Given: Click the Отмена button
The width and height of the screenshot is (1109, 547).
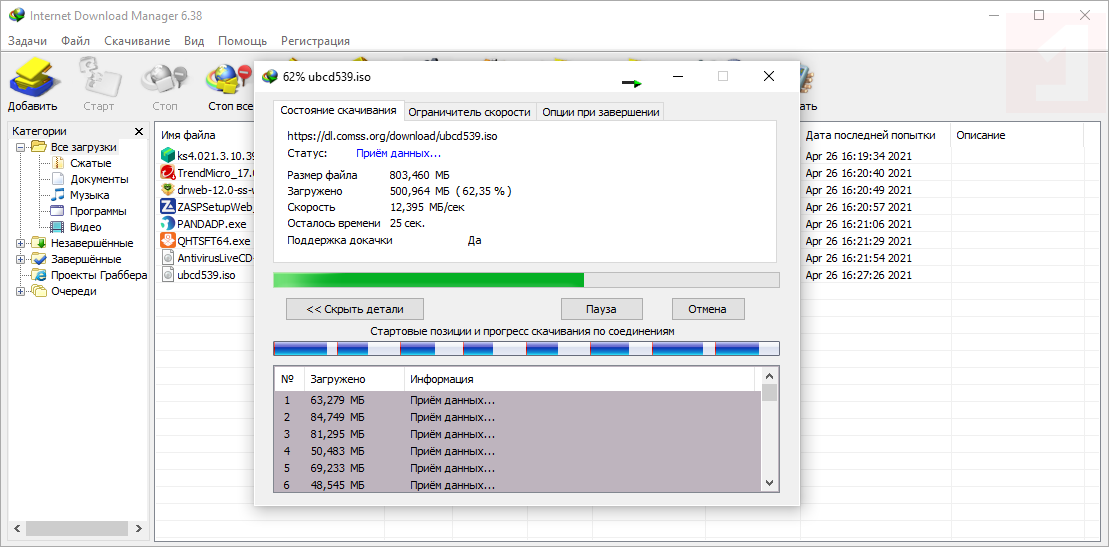Looking at the screenshot, I should click(x=708, y=309).
